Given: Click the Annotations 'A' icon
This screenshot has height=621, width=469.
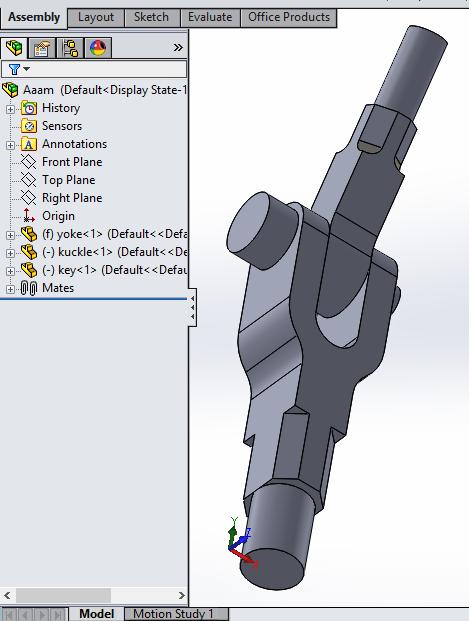Looking at the screenshot, I should point(29,144).
